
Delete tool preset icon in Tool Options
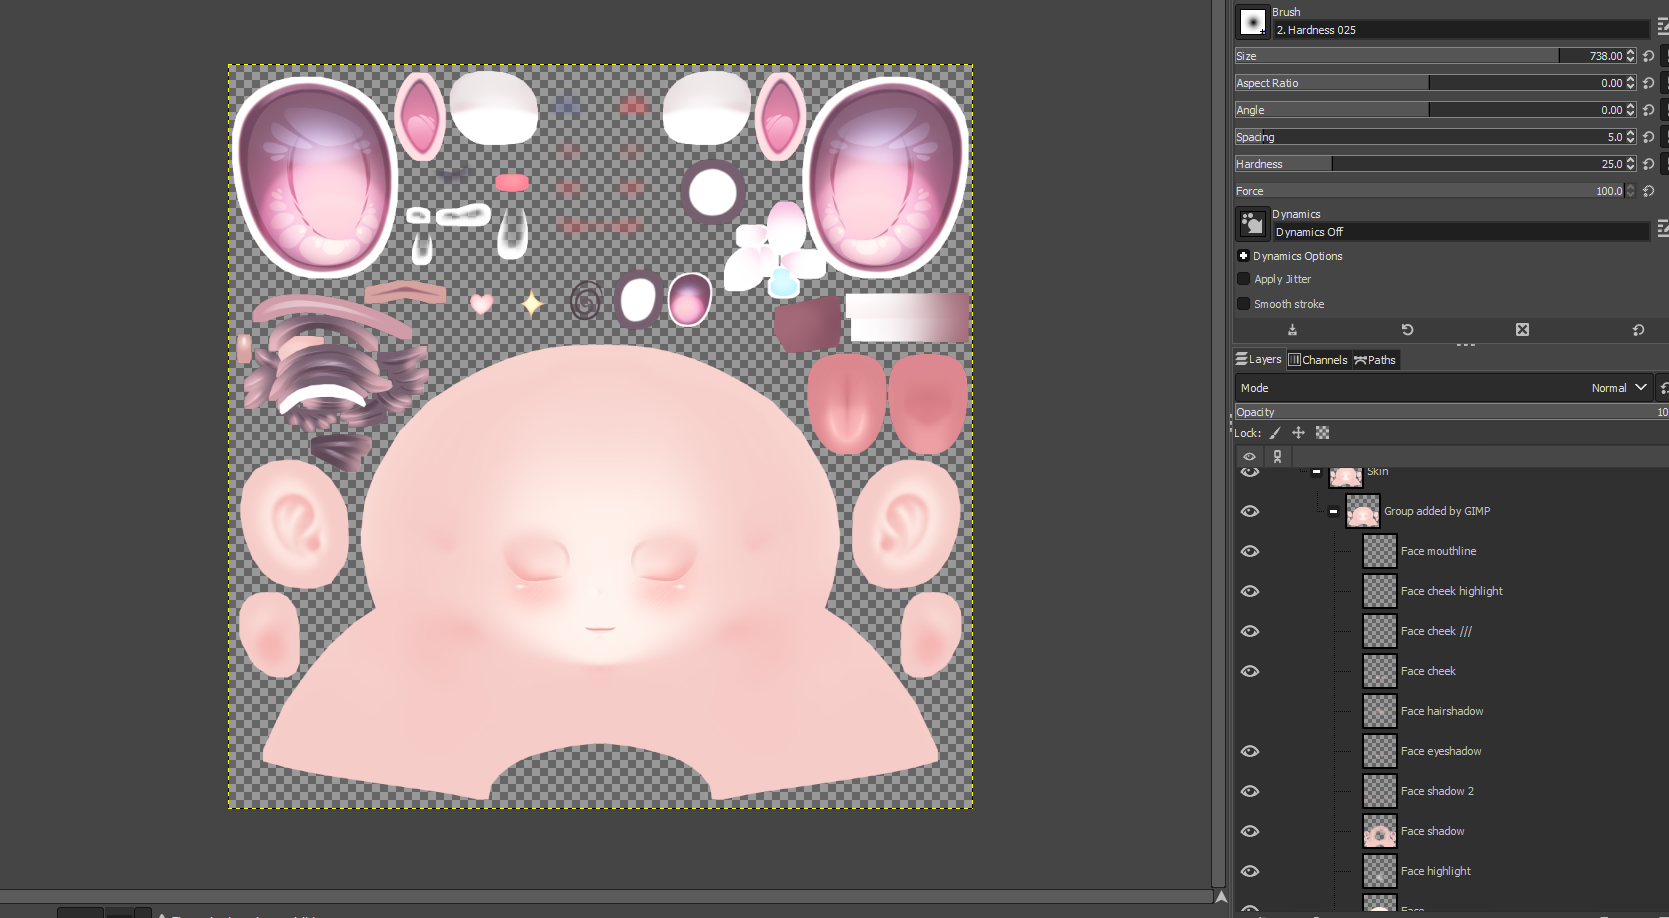(x=1522, y=329)
